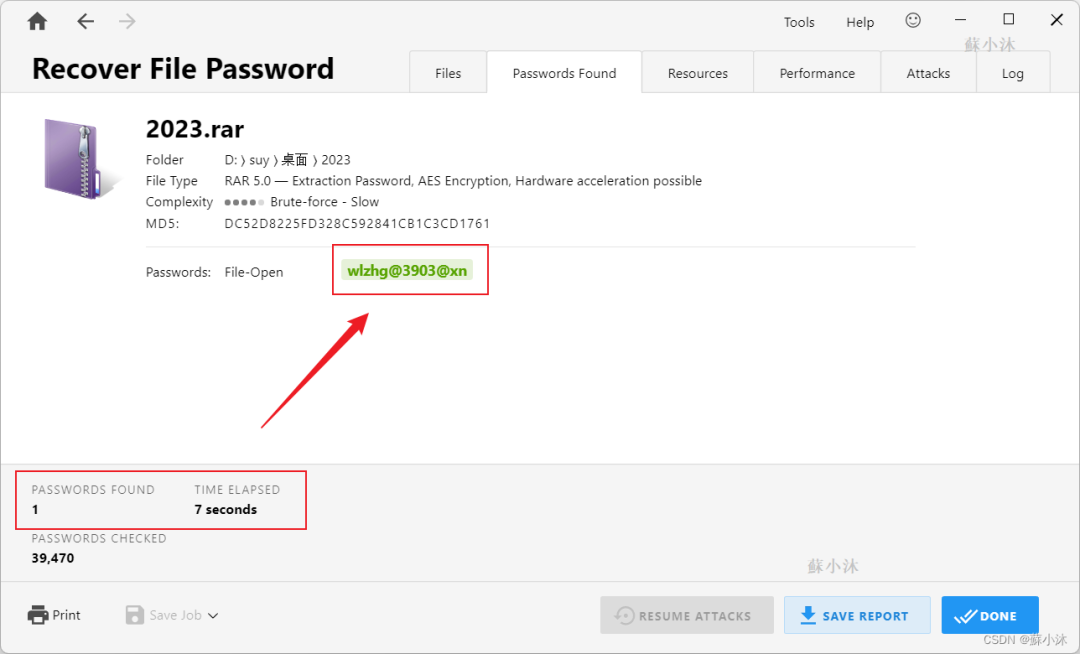Switch to the Files tab
The width and height of the screenshot is (1080, 654).
pyautogui.click(x=448, y=73)
